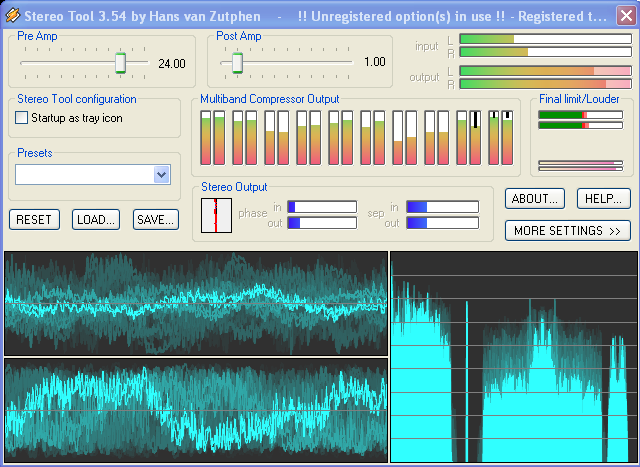Close the Stereo Tool window
Viewport: 640px width, 467px height.
pyautogui.click(x=626, y=16)
